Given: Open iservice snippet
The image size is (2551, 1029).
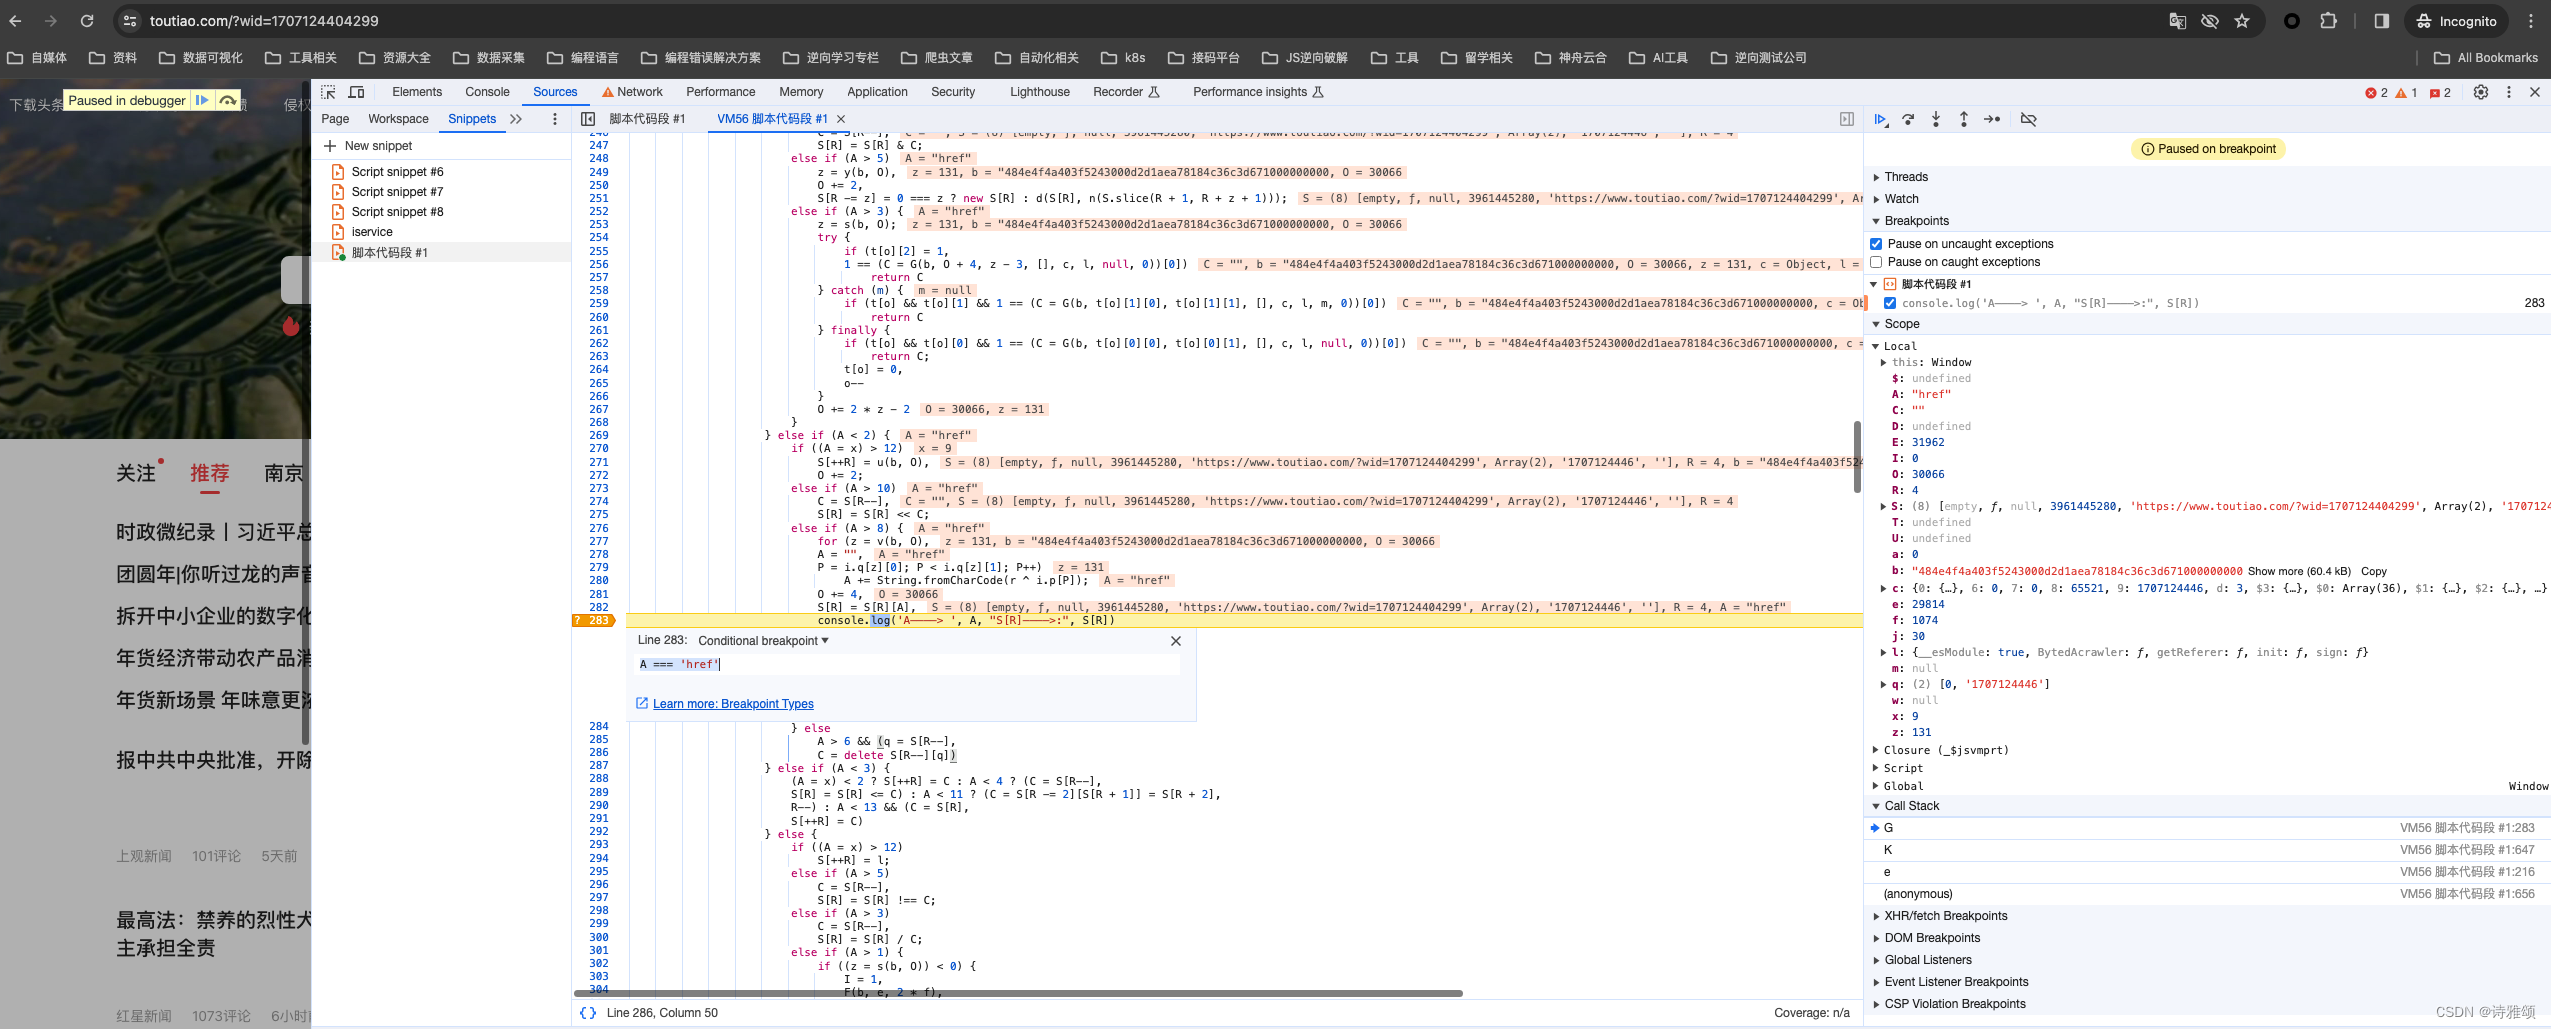Looking at the screenshot, I should (x=372, y=232).
